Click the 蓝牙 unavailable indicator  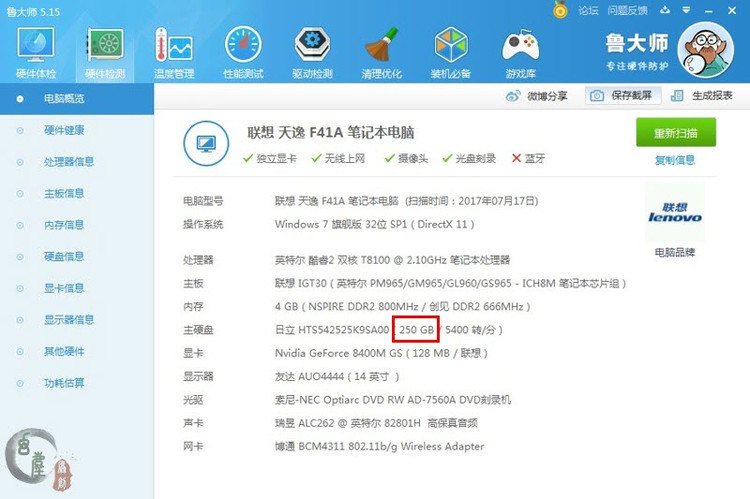(x=529, y=158)
